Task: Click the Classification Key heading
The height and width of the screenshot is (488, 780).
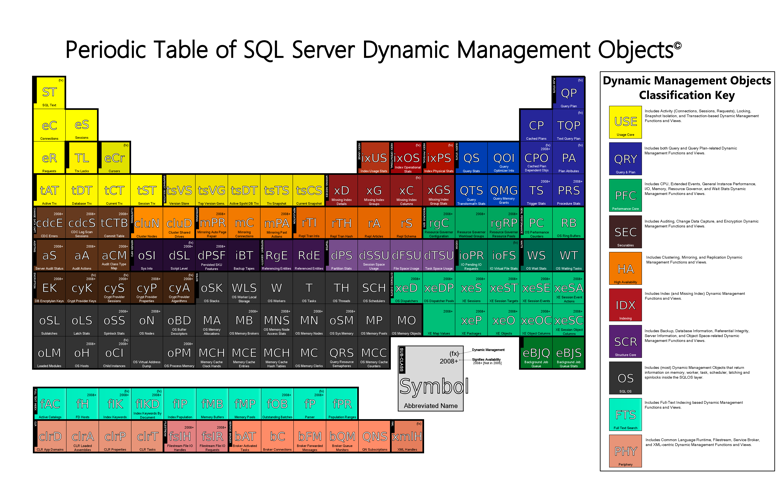Action: tap(687, 88)
